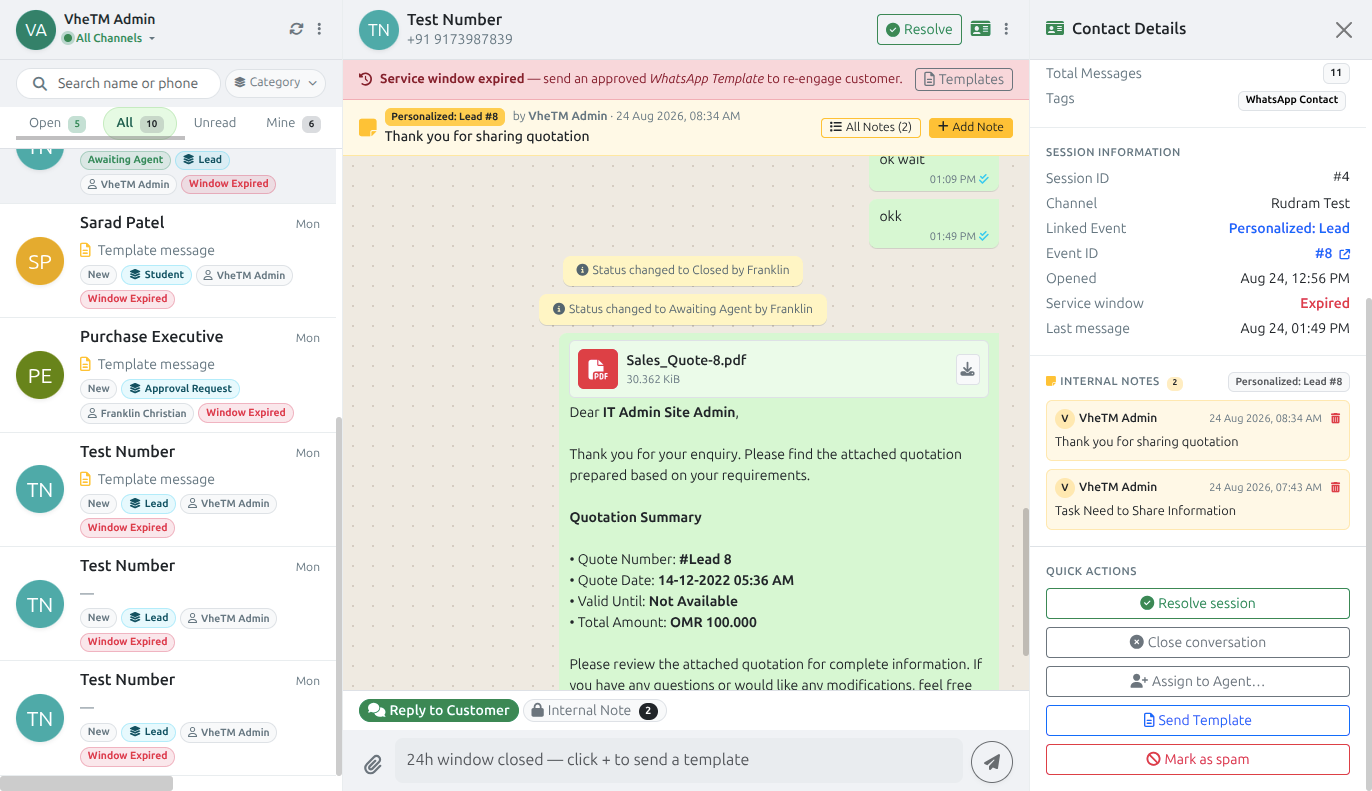Click the PDF file icon of Sales_Quote-8
1372x791 pixels.
pyautogui.click(x=598, y=369)
